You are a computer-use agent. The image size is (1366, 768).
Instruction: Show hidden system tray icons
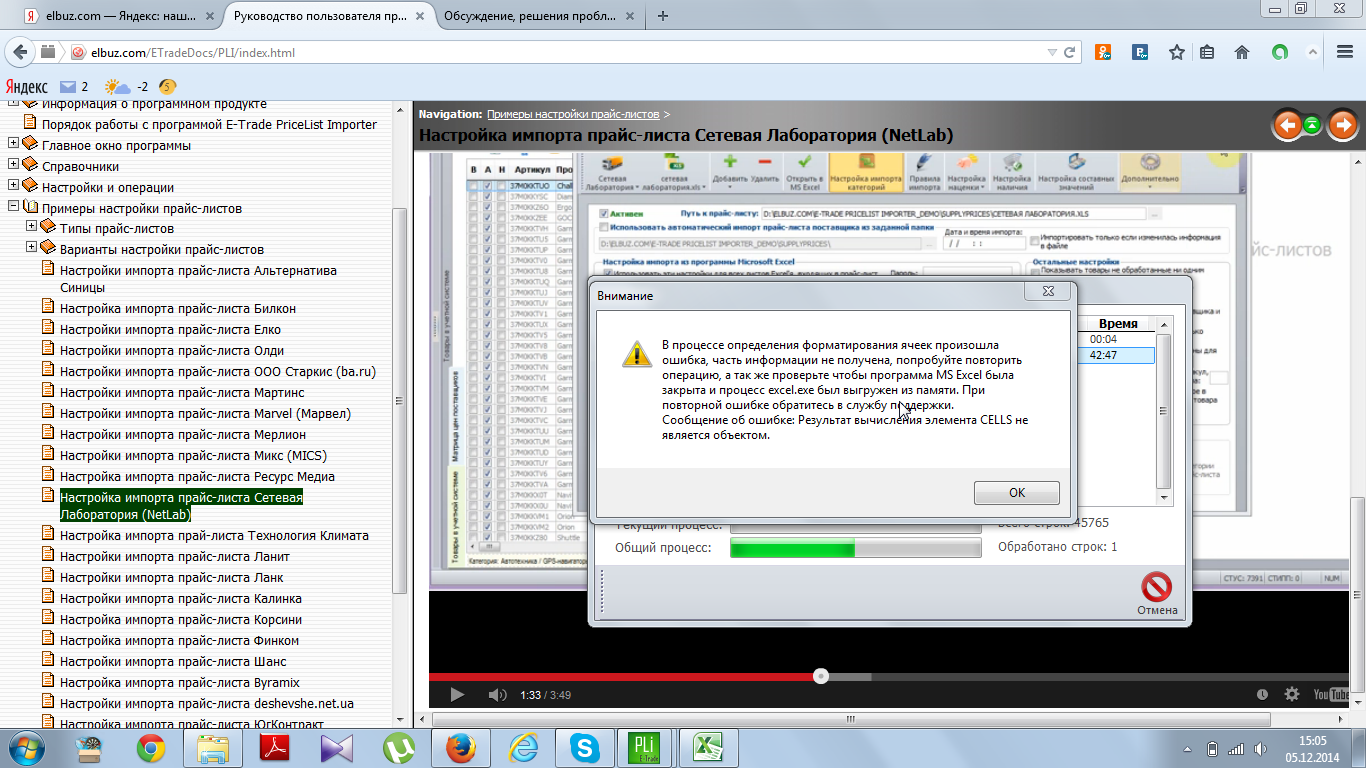point(1188,748)
